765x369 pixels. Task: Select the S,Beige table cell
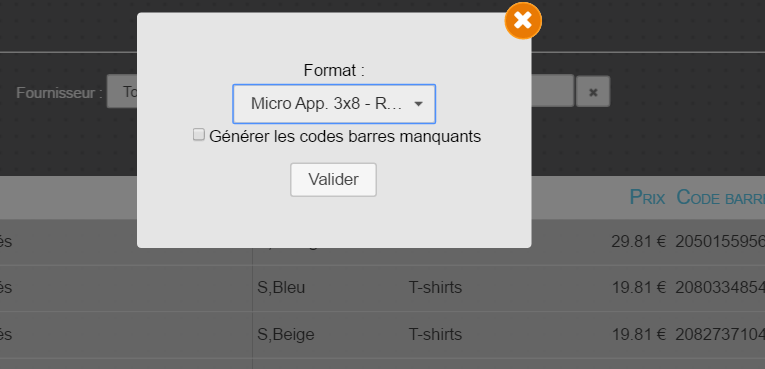(285, 334)
